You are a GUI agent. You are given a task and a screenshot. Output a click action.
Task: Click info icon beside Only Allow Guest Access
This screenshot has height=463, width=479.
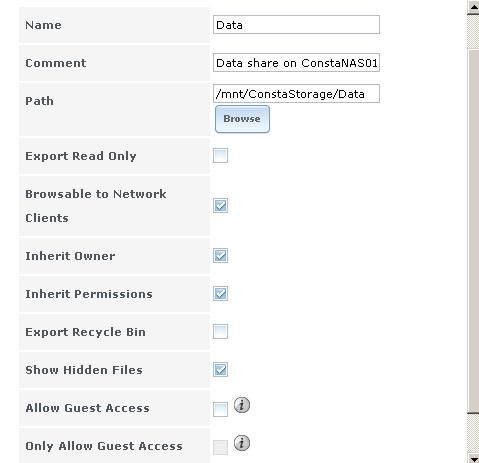point(242,443)
